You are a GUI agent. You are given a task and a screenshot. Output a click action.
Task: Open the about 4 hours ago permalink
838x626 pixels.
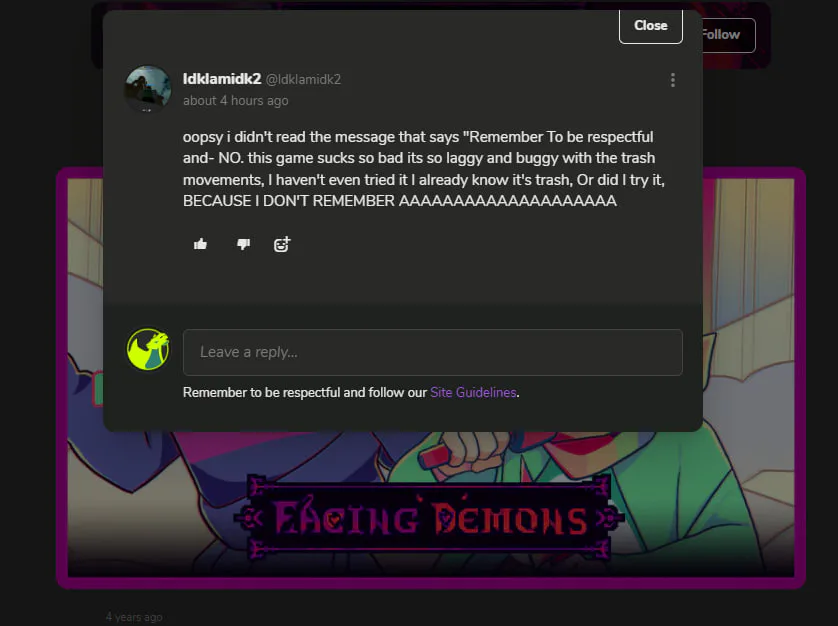click(235, 101)
